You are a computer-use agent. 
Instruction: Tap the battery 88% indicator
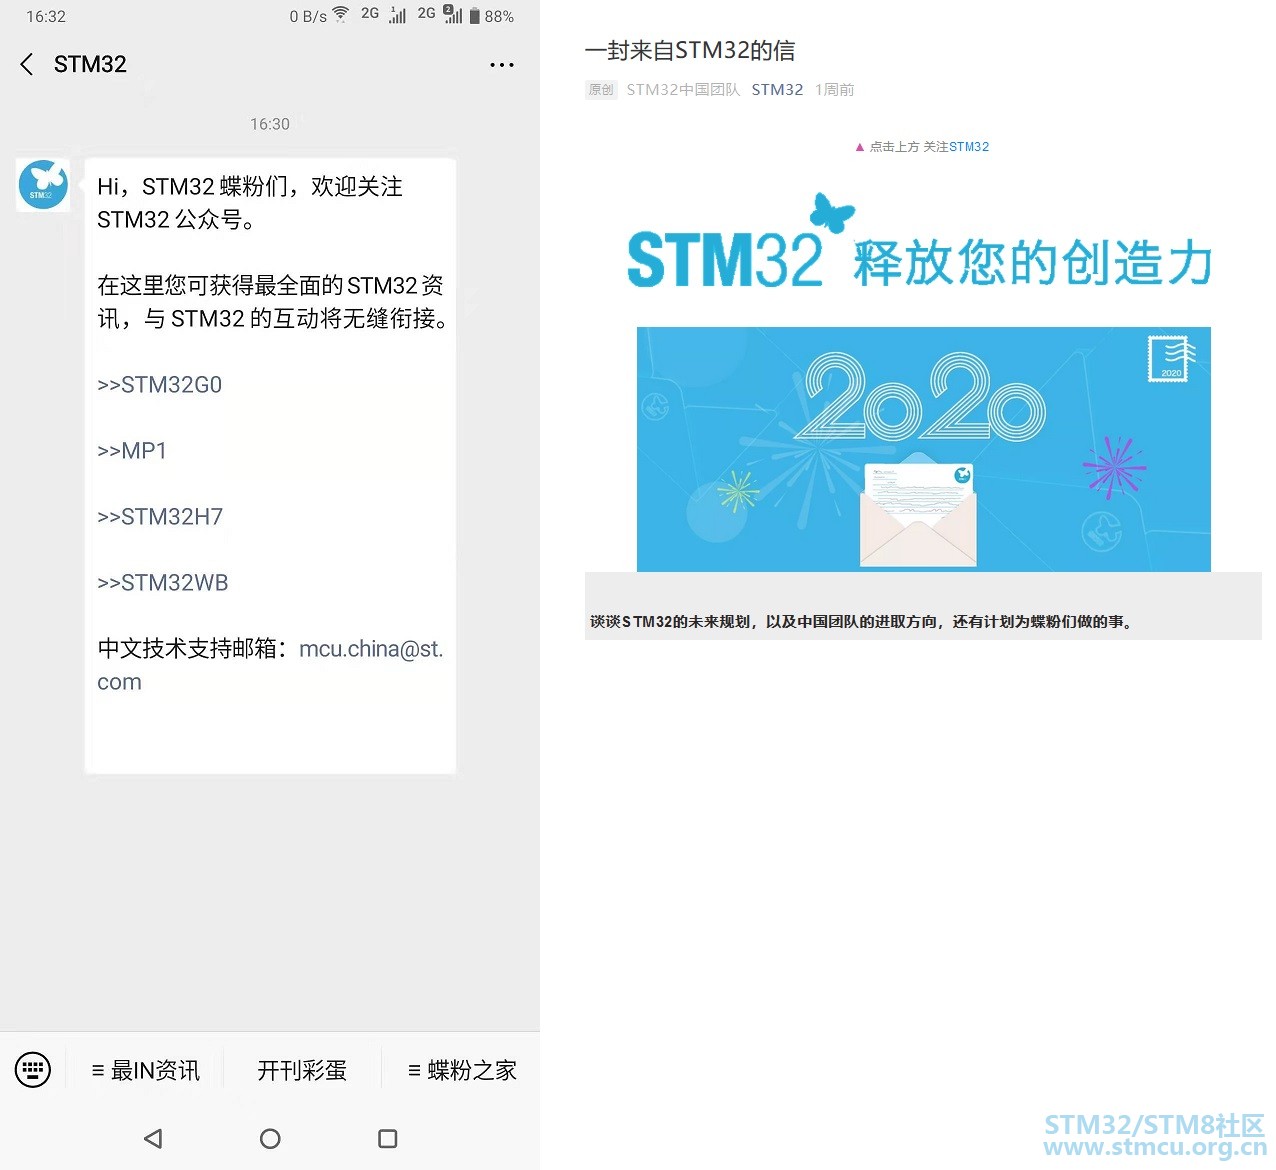point(492,16)
